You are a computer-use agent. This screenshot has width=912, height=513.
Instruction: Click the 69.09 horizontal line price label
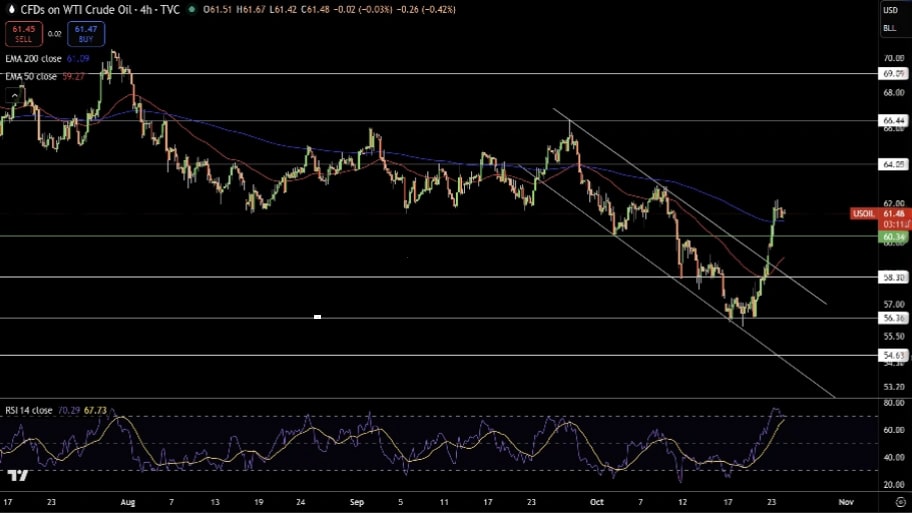[893, 74]
